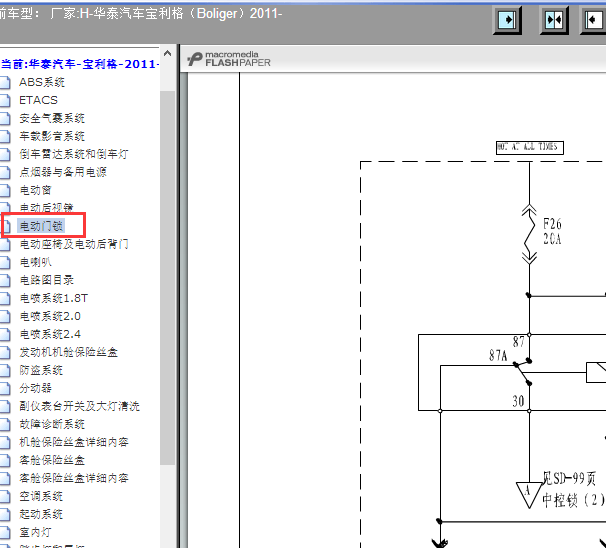Click the inward-facing arrows button in top bar
This screenshot has width=606, height=548.
coord(554,20)
